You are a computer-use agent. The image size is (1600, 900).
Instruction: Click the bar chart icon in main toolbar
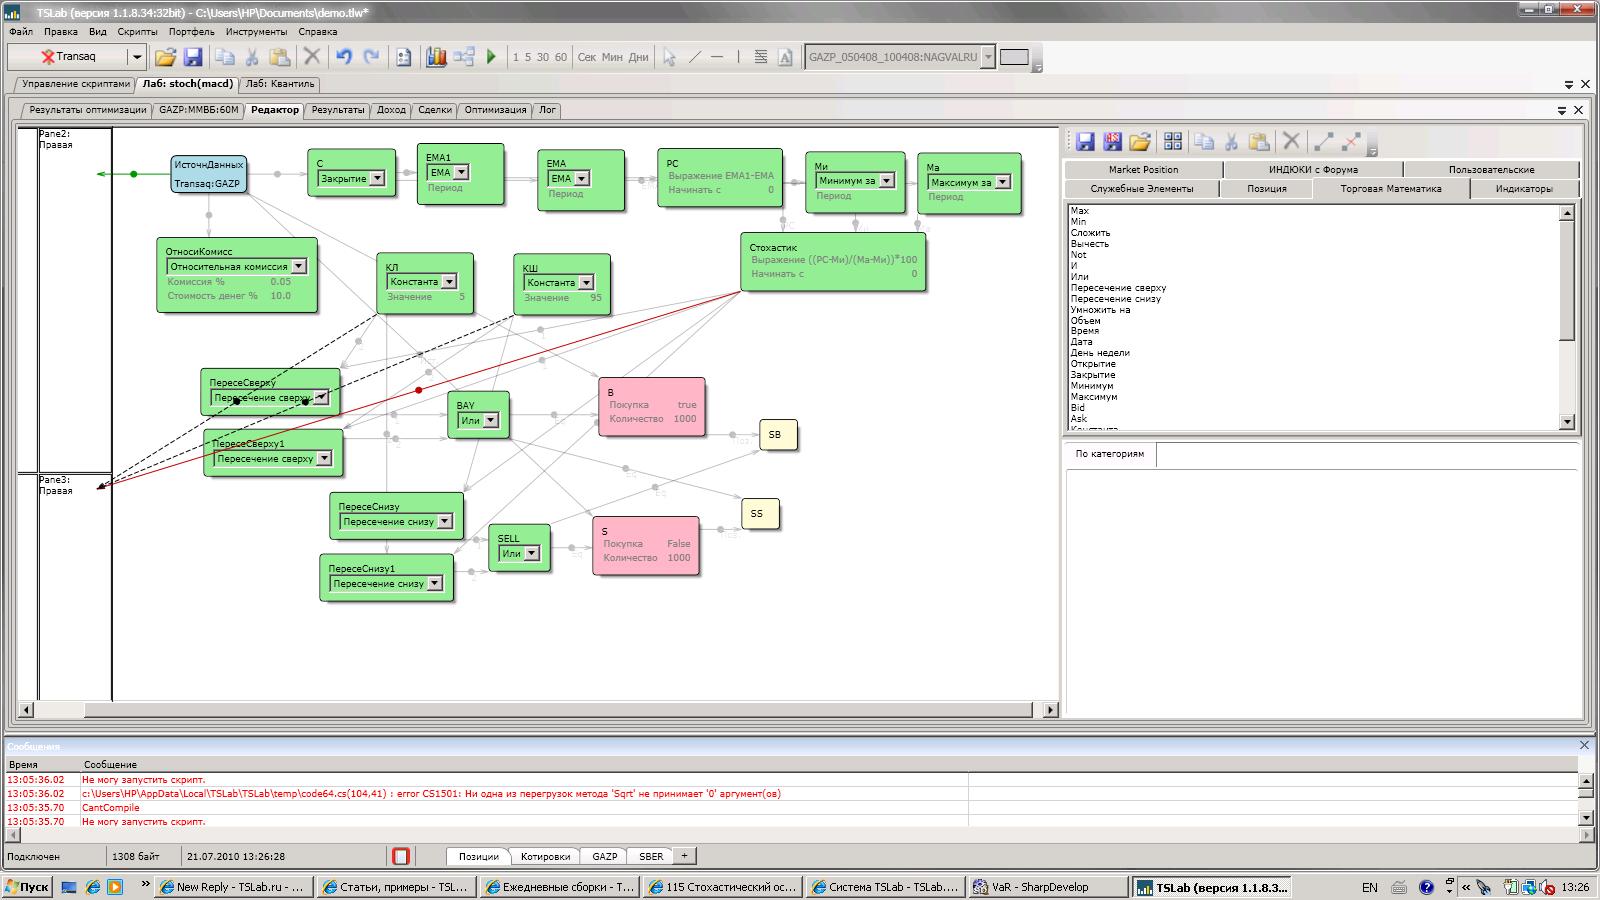[x=436, y=57]
